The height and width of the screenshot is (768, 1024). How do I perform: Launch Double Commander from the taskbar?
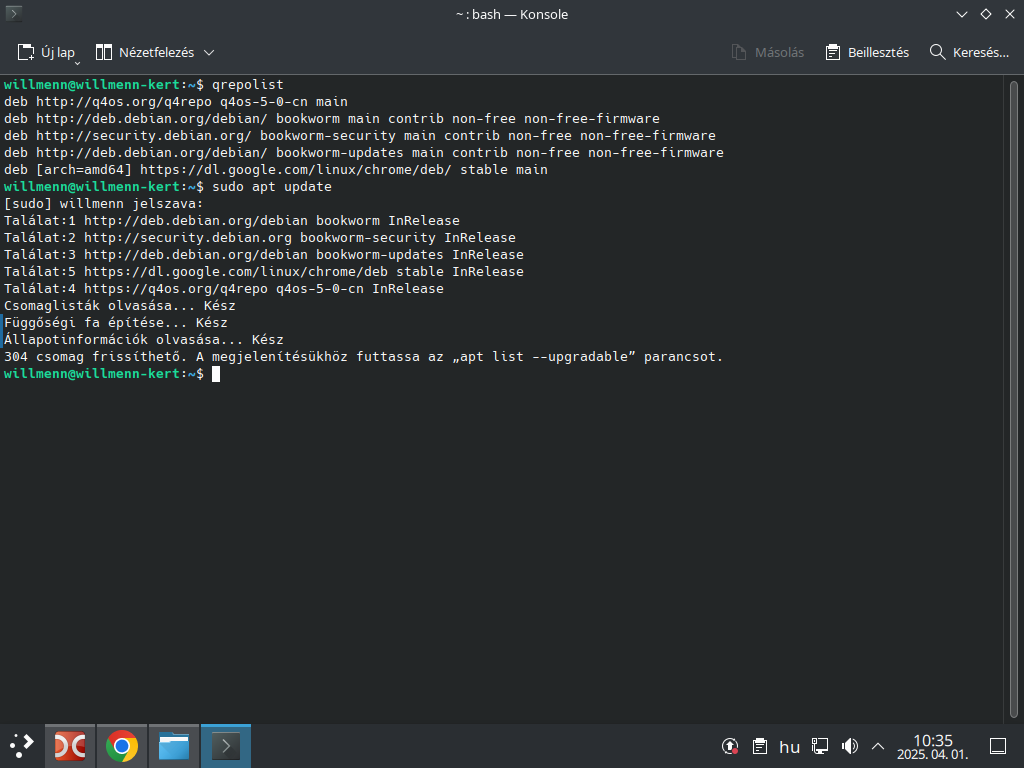coord(70,746)
